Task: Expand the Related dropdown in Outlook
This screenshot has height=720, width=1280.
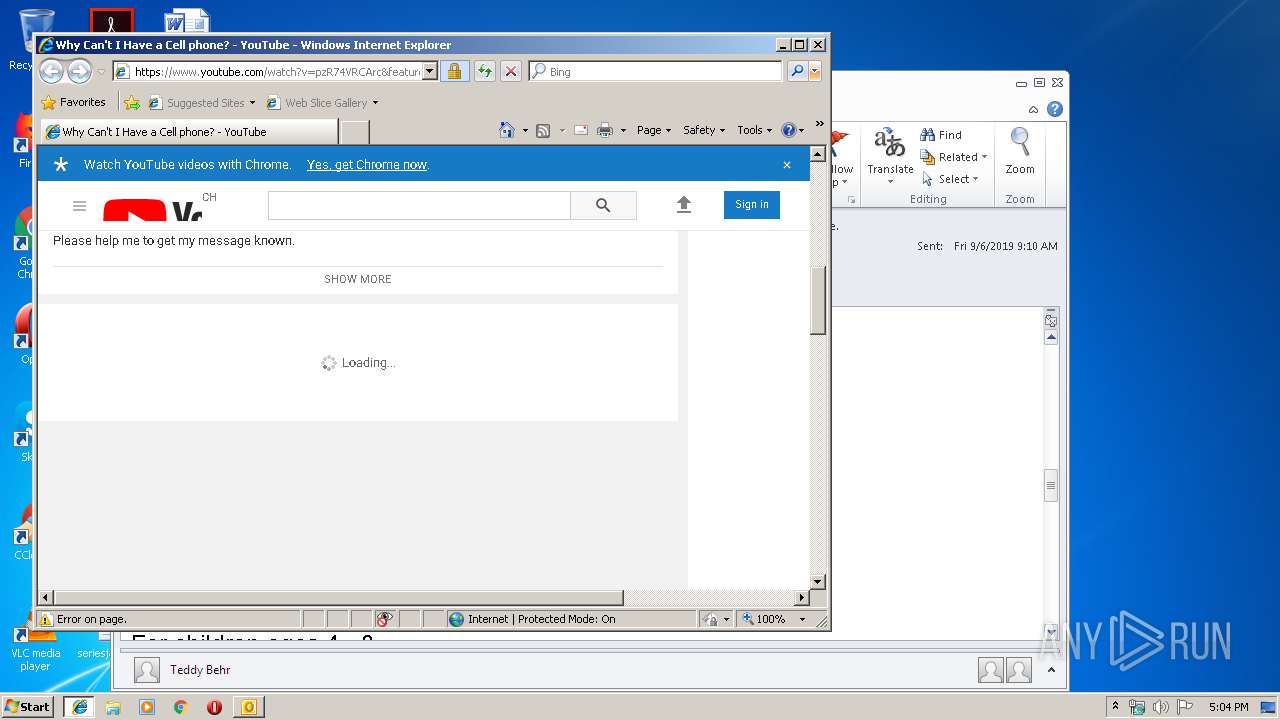Action: pyautogui.click(x=984, y=157)
